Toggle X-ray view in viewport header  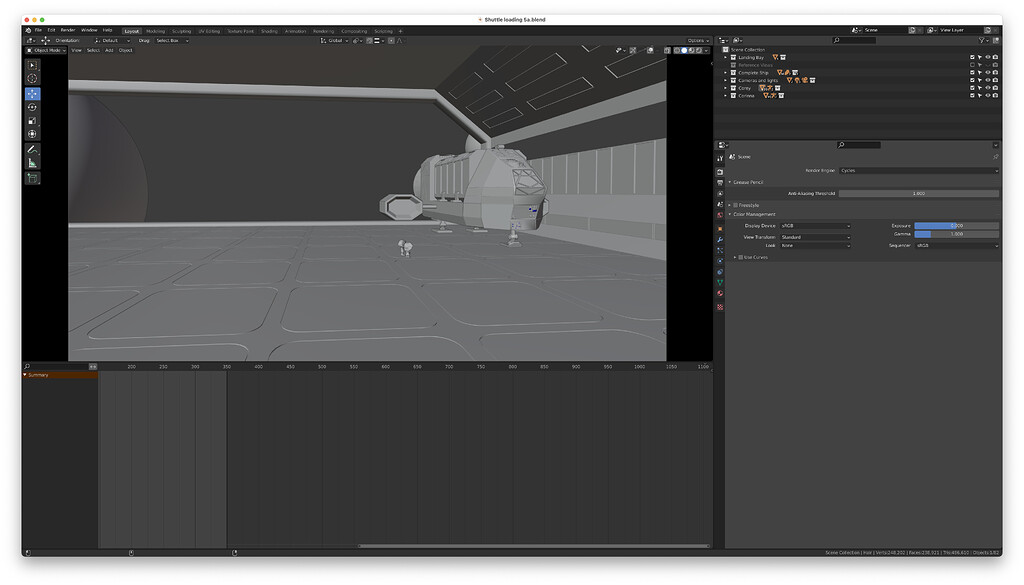tap(667, 50)
